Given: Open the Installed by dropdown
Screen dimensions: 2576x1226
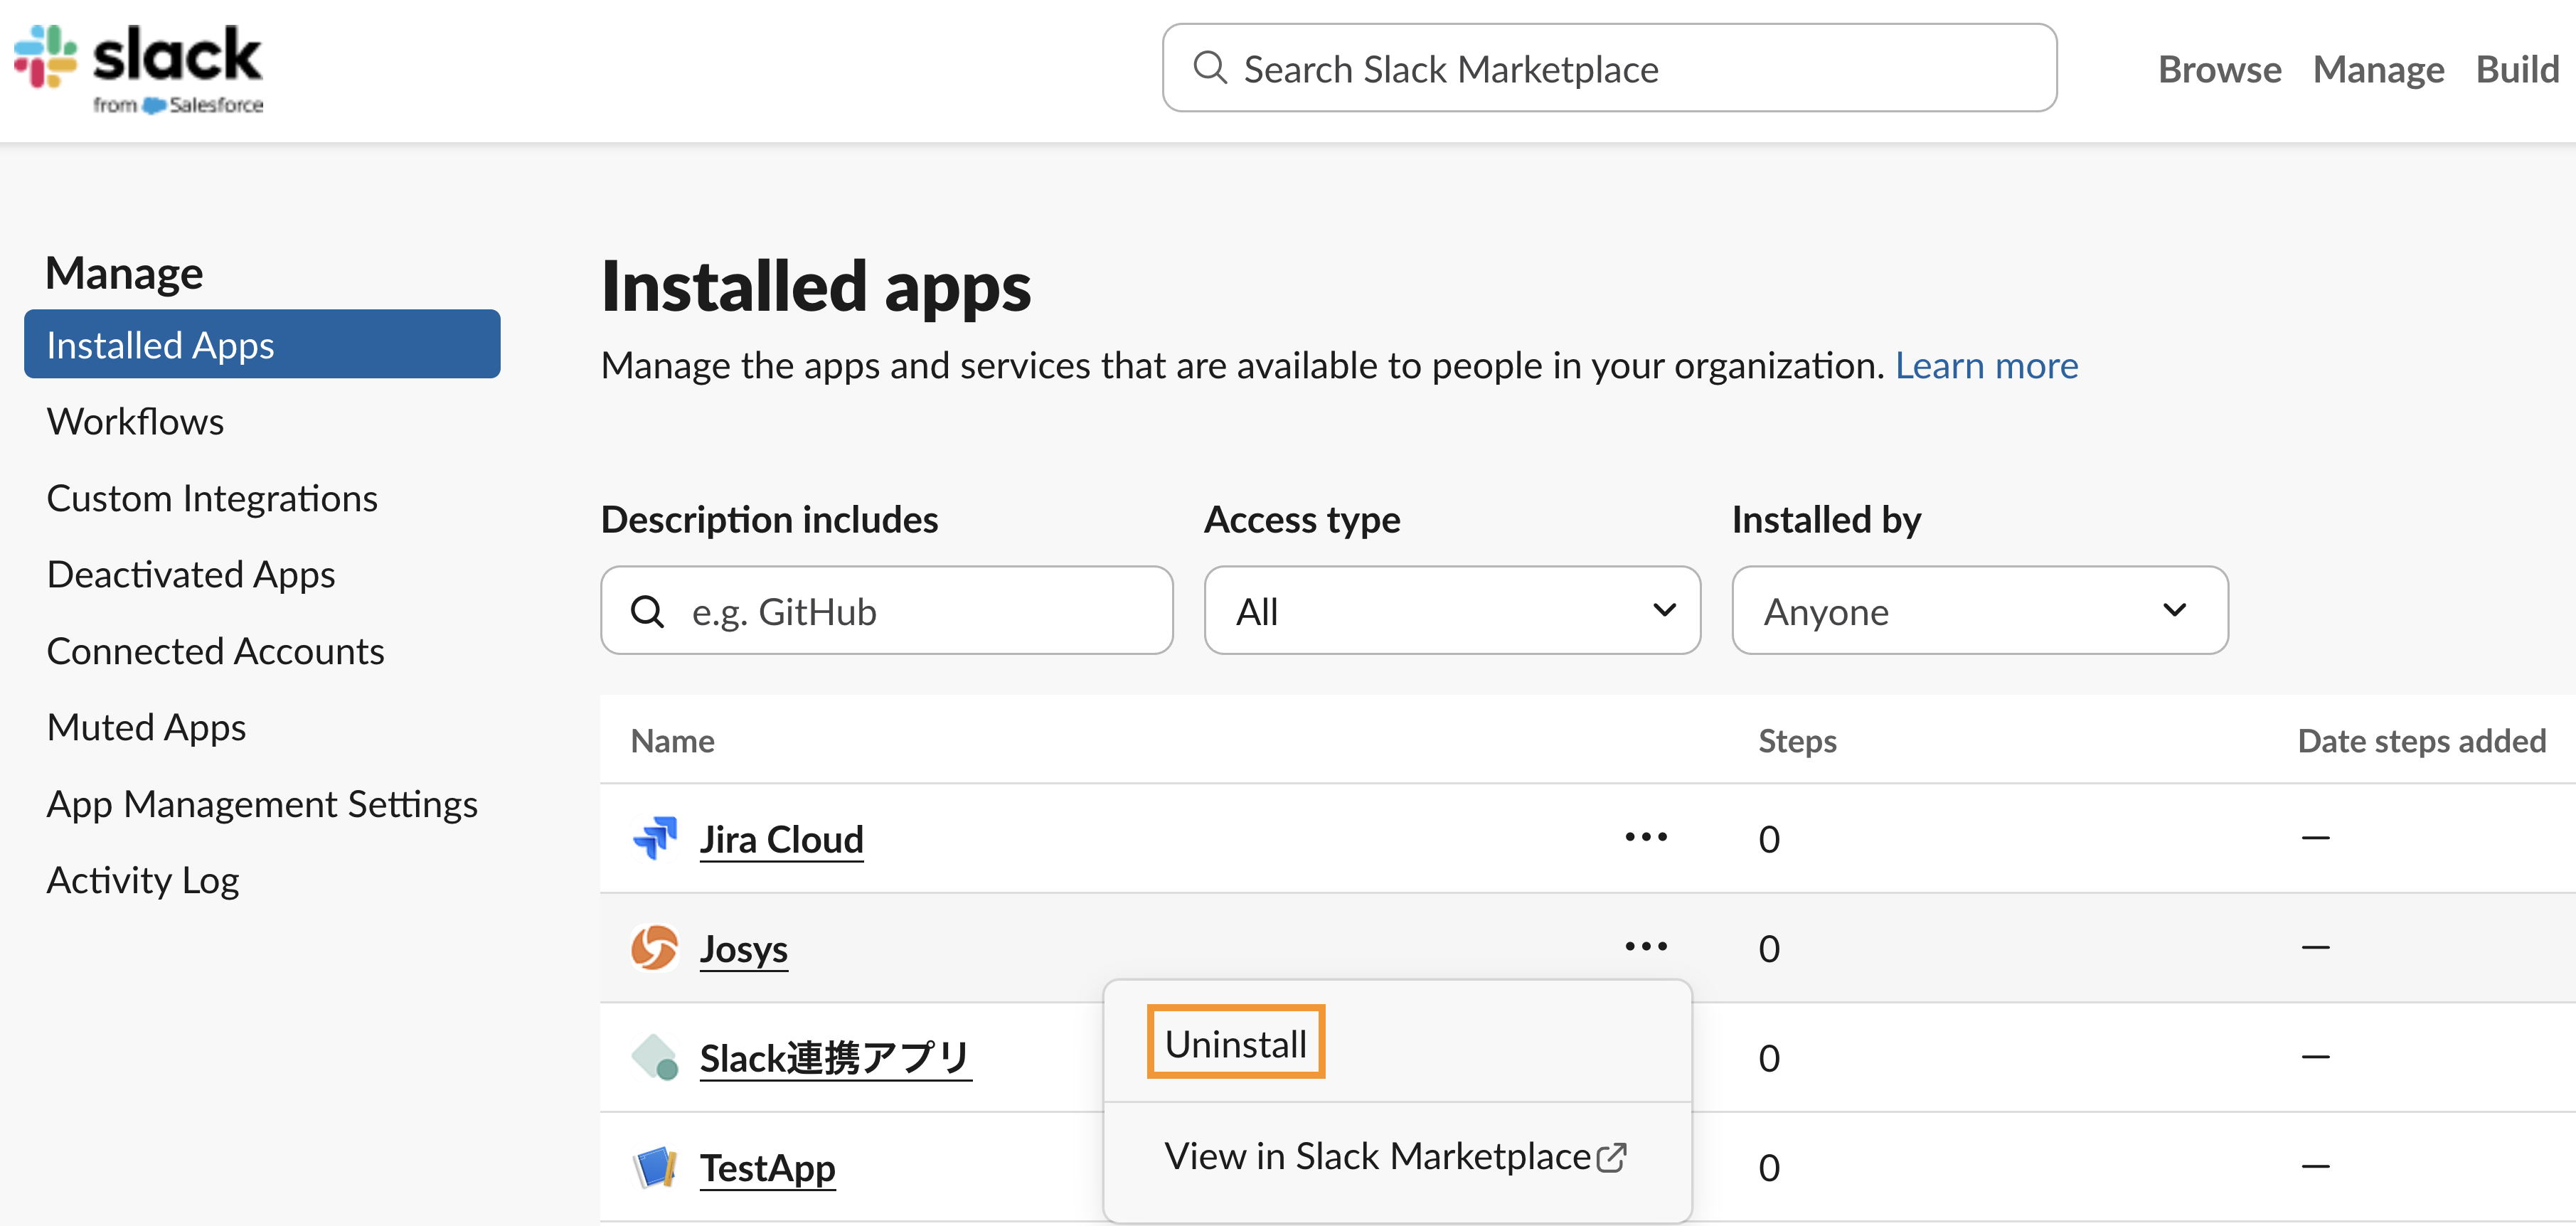Looking at the screenshot, I should pos(1979,611).
